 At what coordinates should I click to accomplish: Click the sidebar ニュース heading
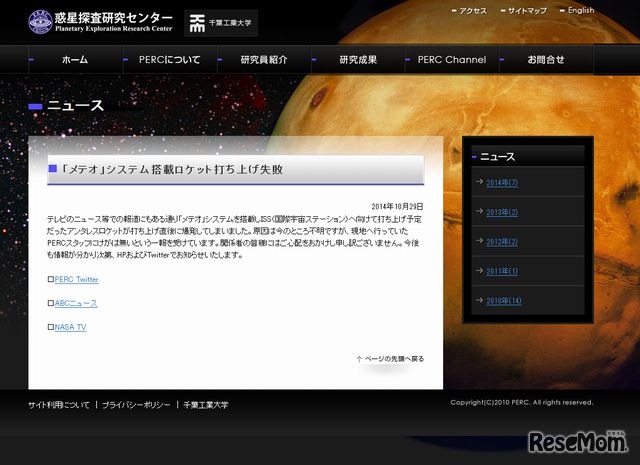coord(497,157)
